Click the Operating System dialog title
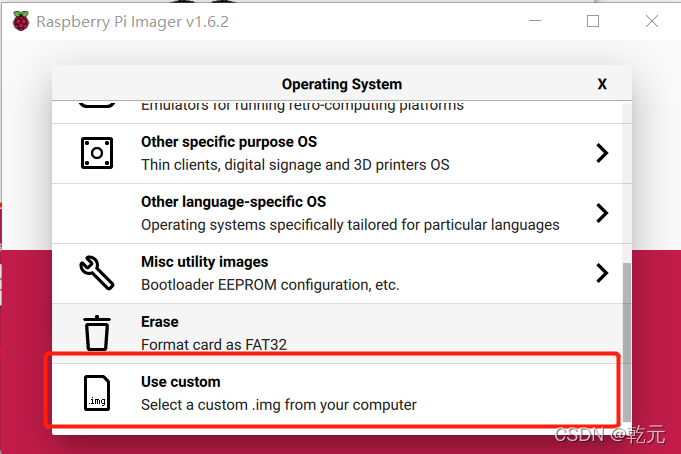Viewport: 681px width, 454px height. [342, 84]
